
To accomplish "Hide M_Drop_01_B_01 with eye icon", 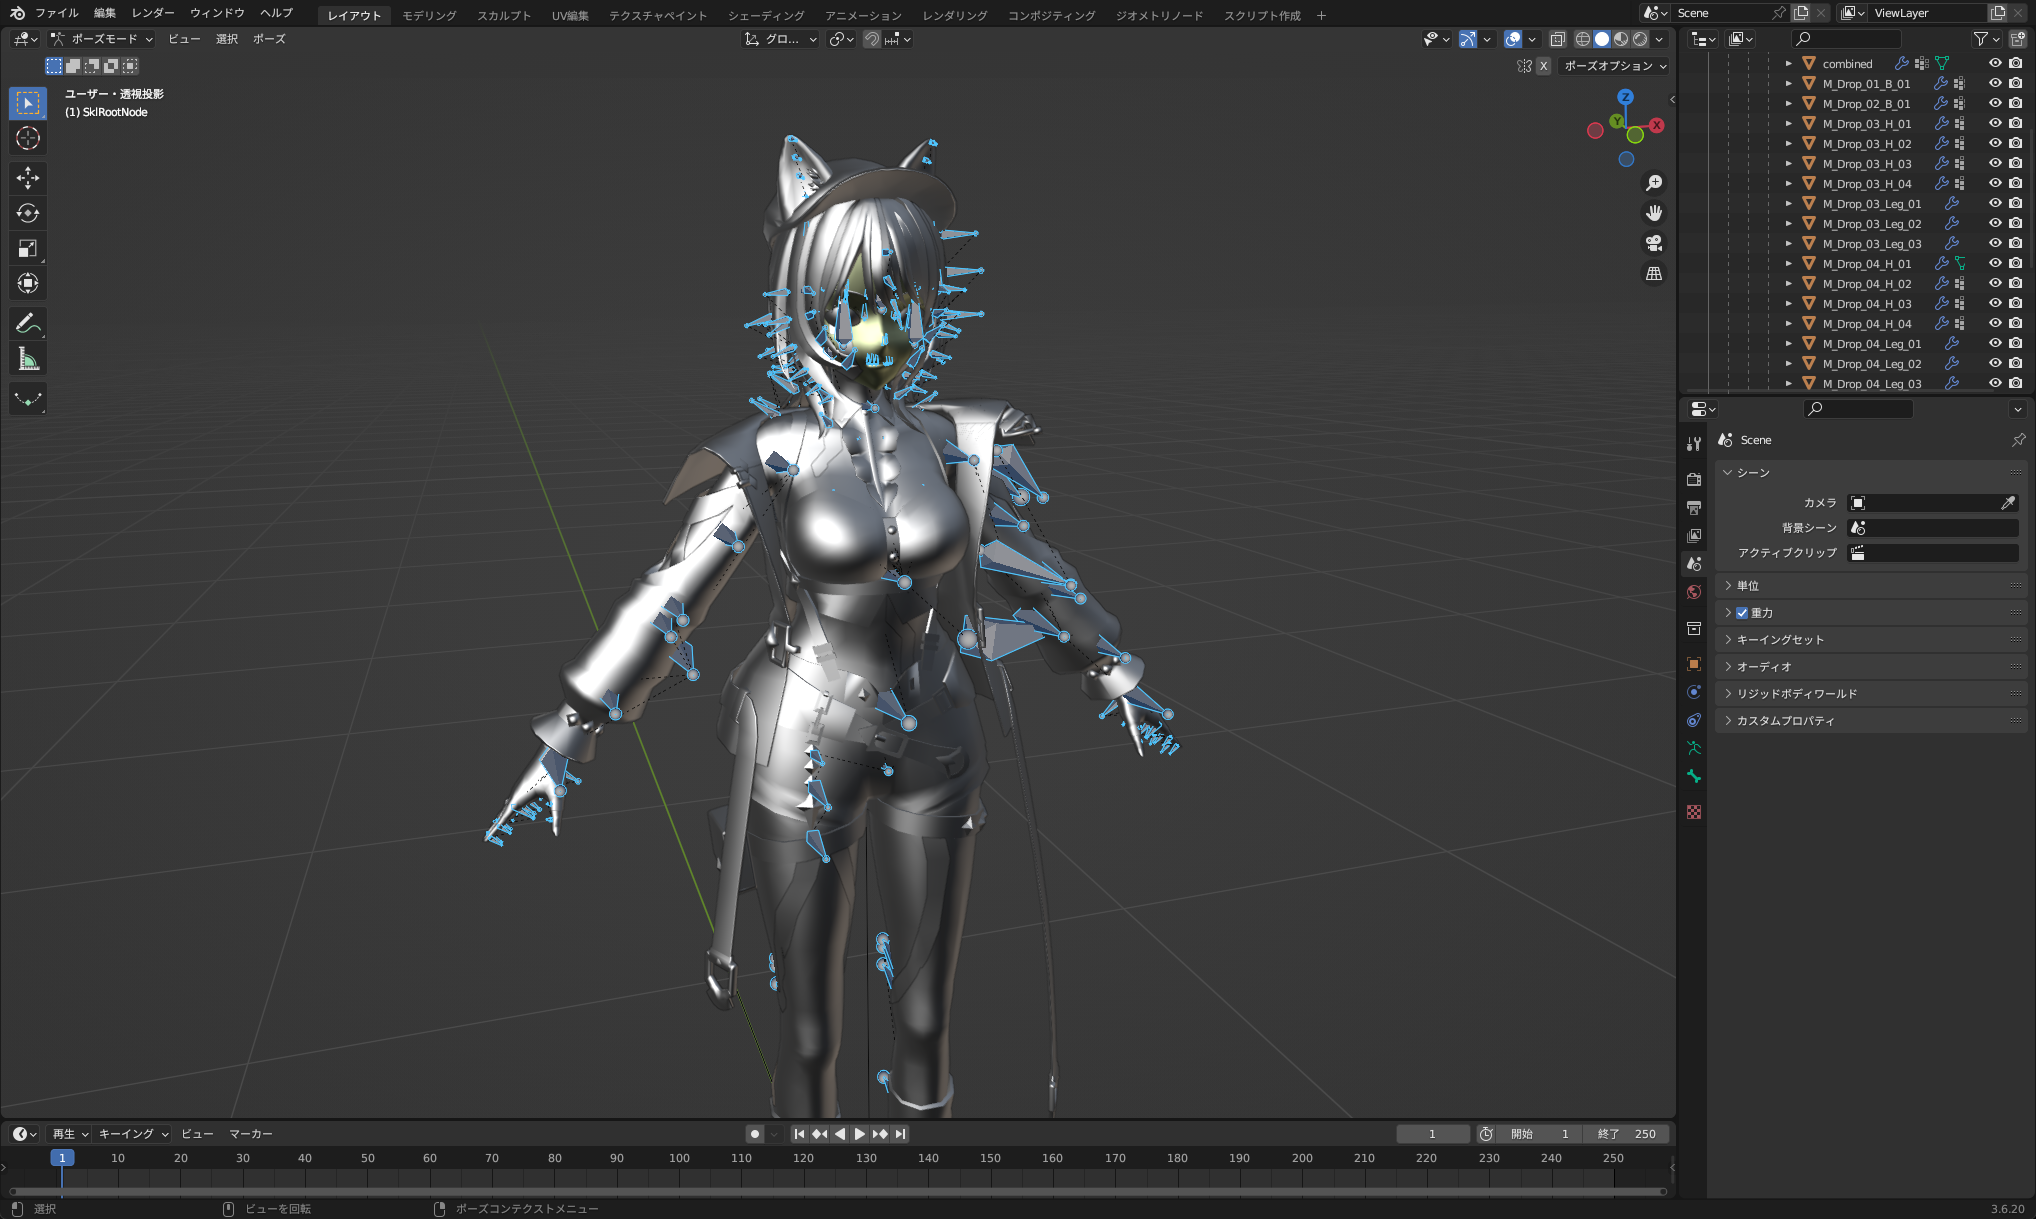I will (1995, 83).
